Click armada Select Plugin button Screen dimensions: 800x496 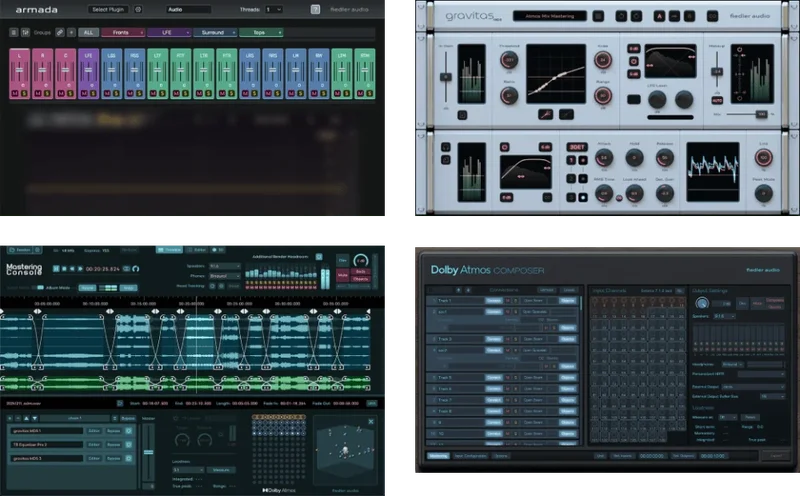pos(108,10)
